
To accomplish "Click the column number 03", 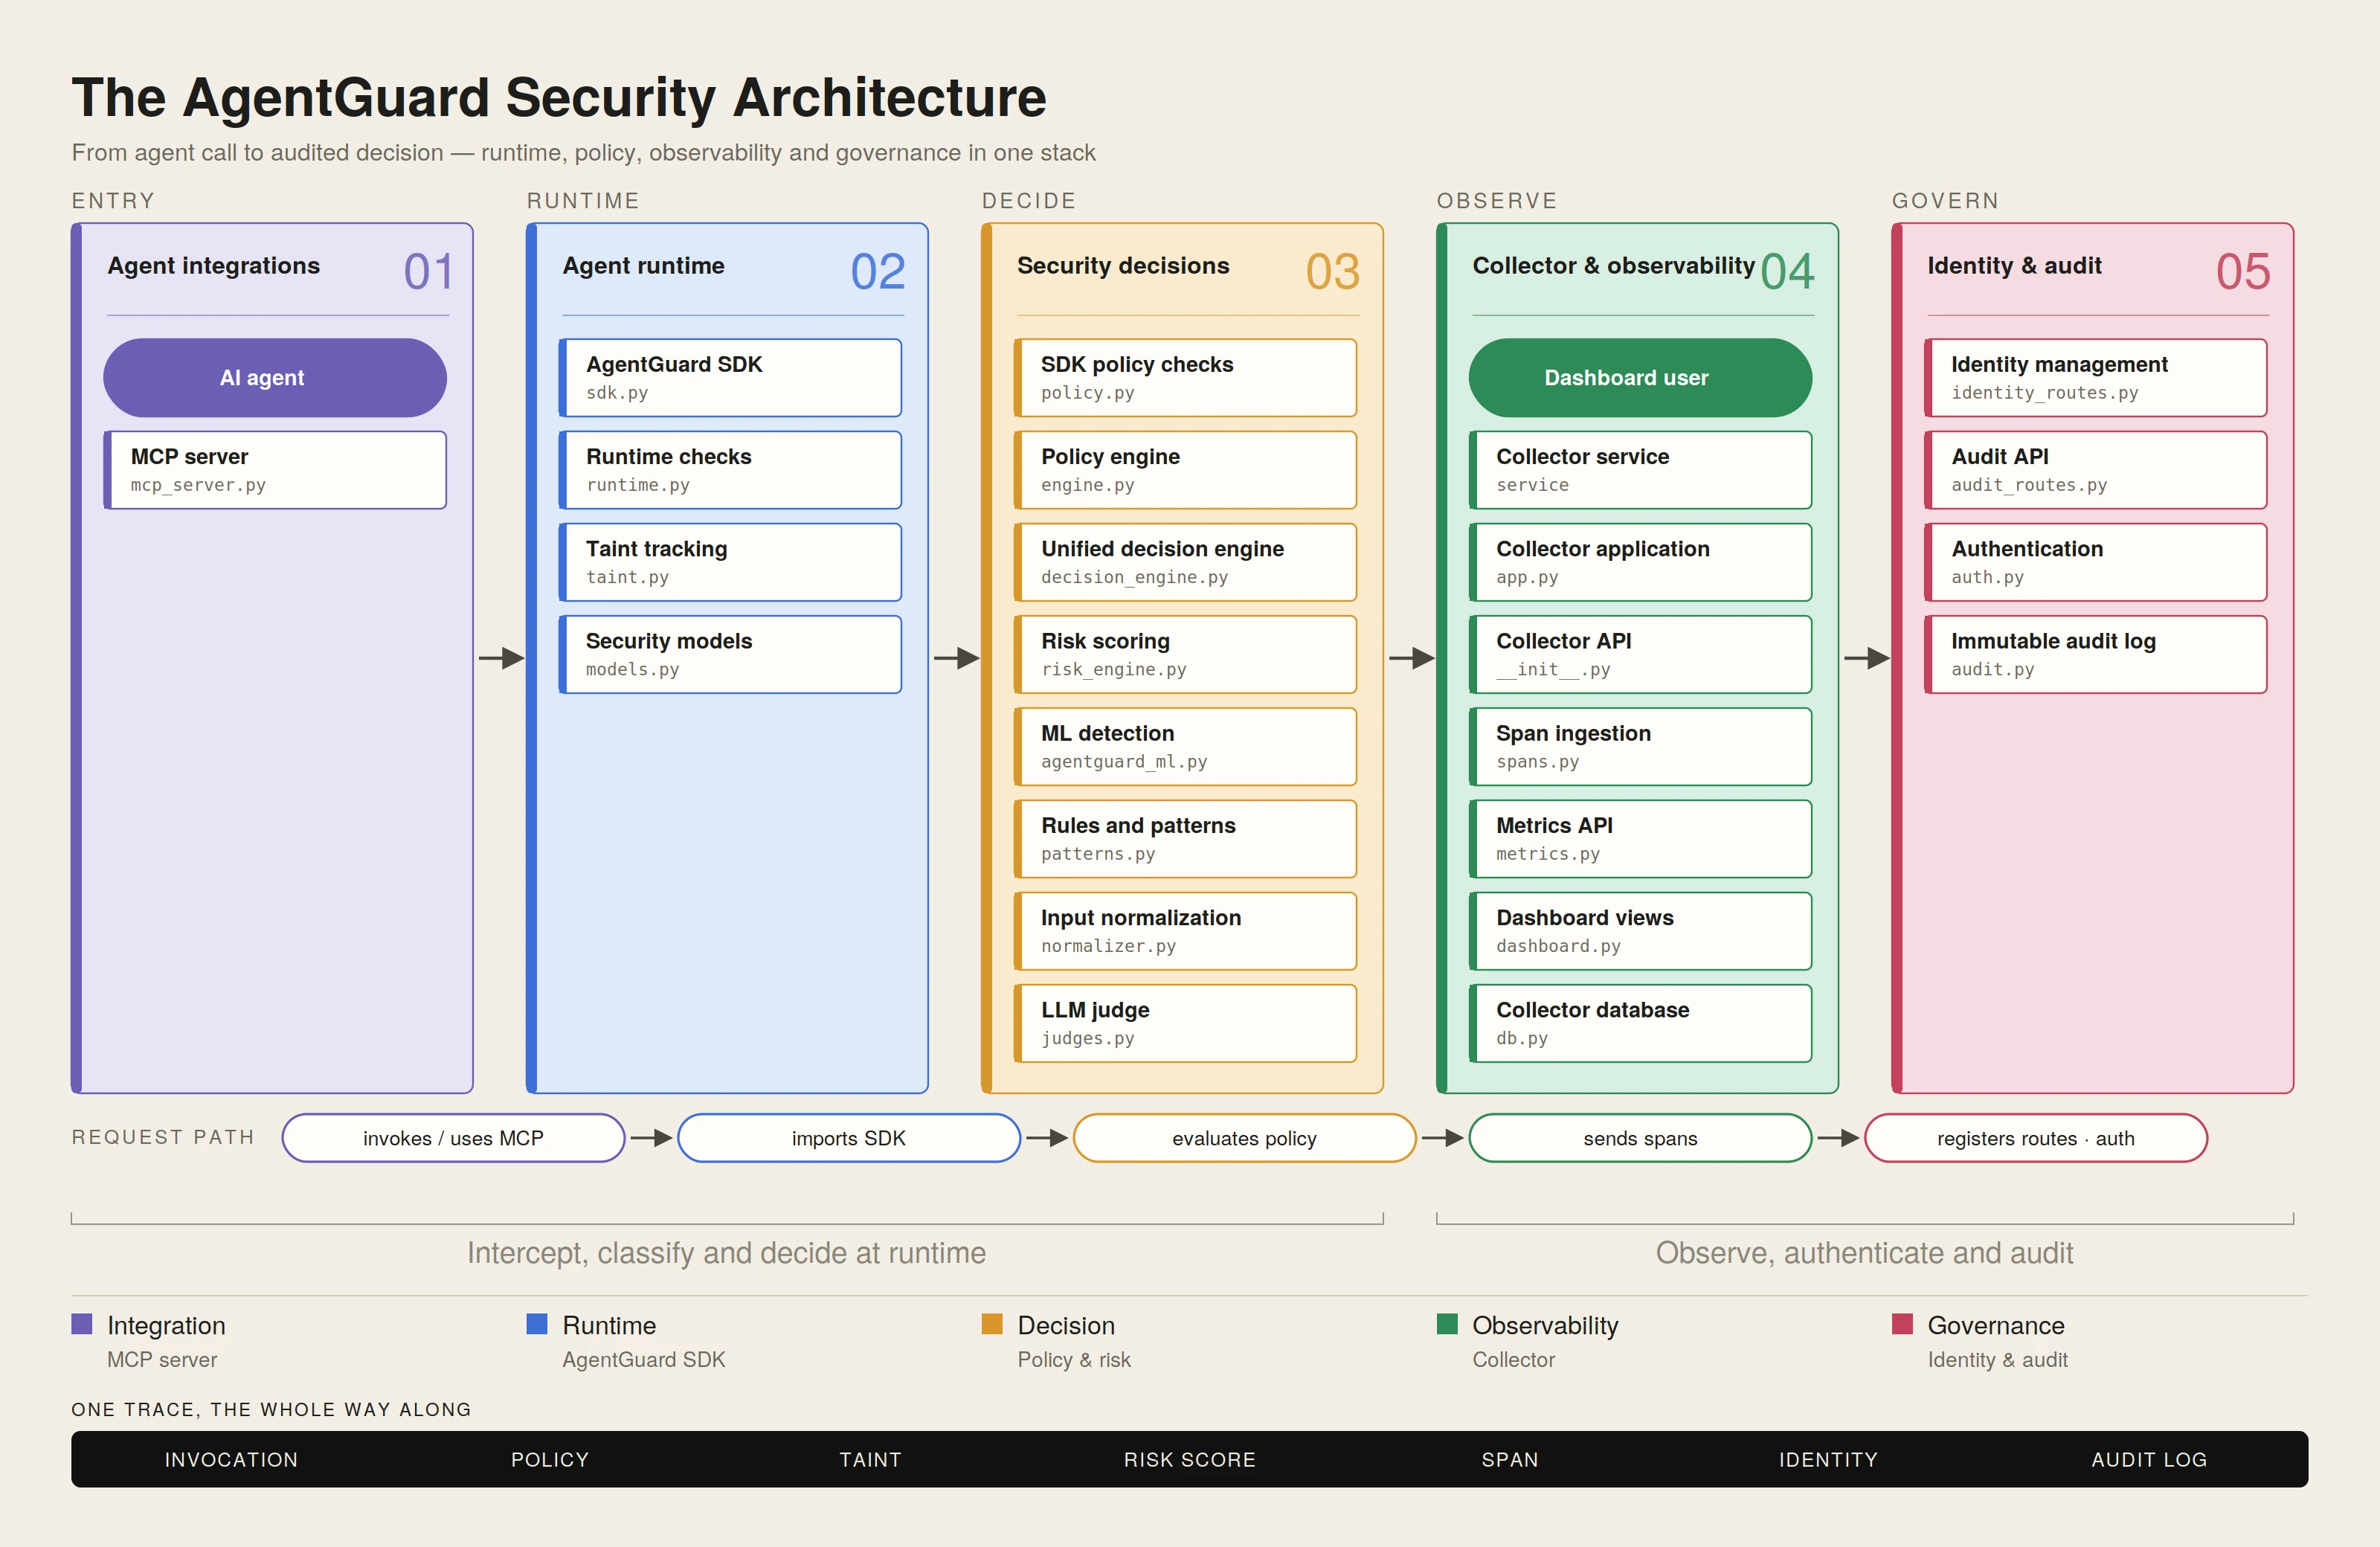I will pos(1333,272).
